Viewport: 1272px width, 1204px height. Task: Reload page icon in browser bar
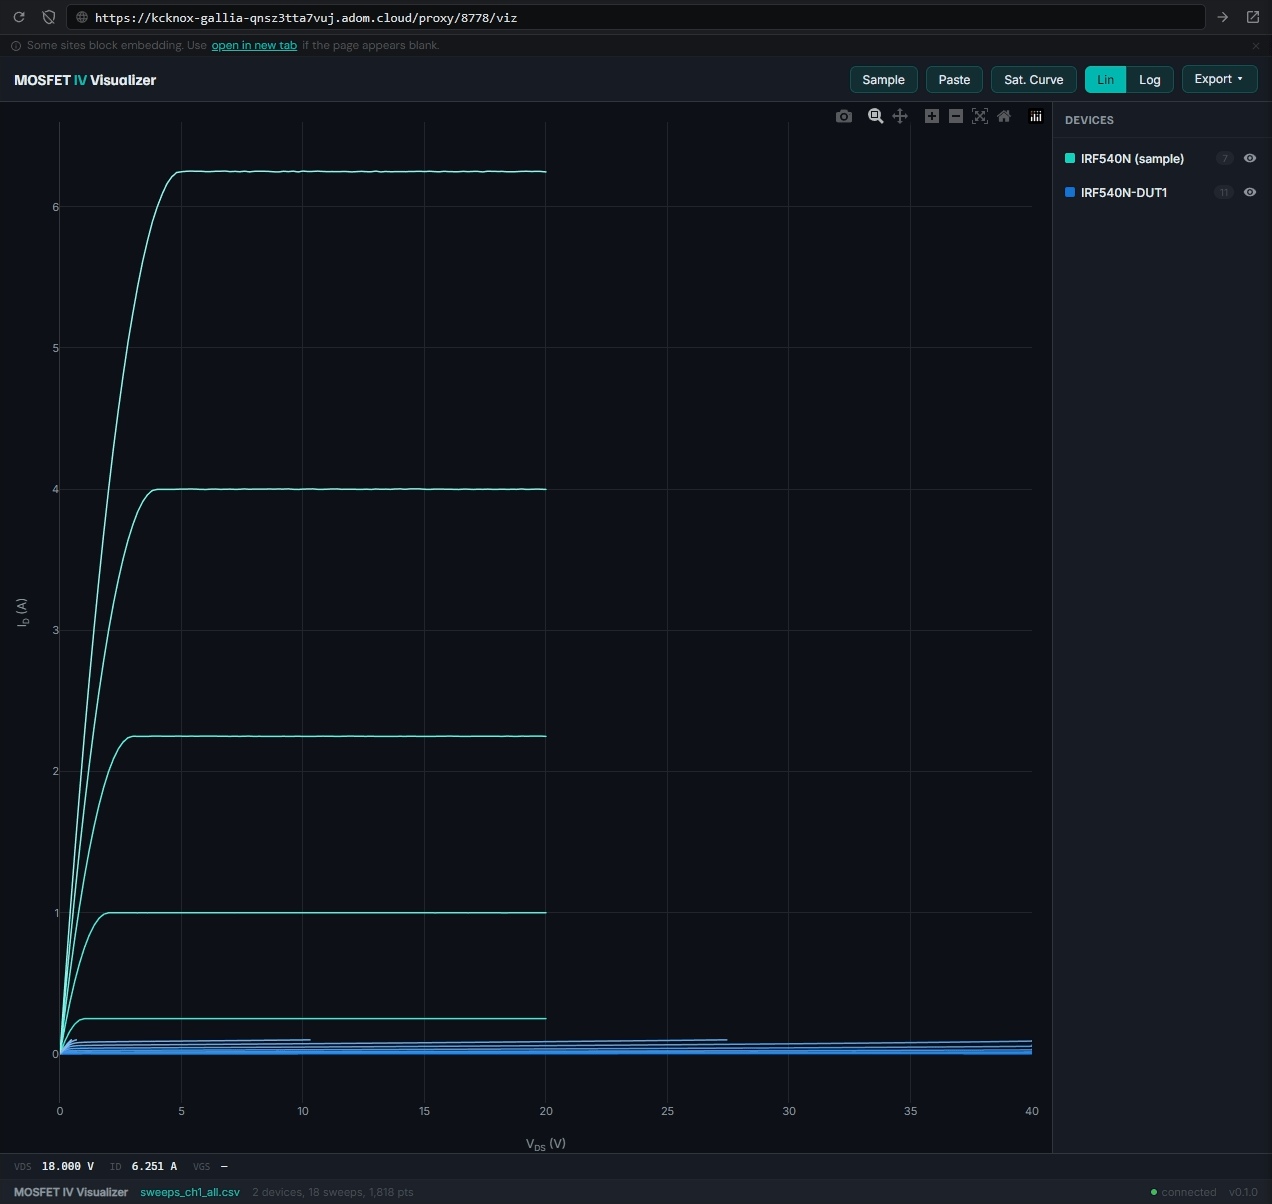pos(19,17)
